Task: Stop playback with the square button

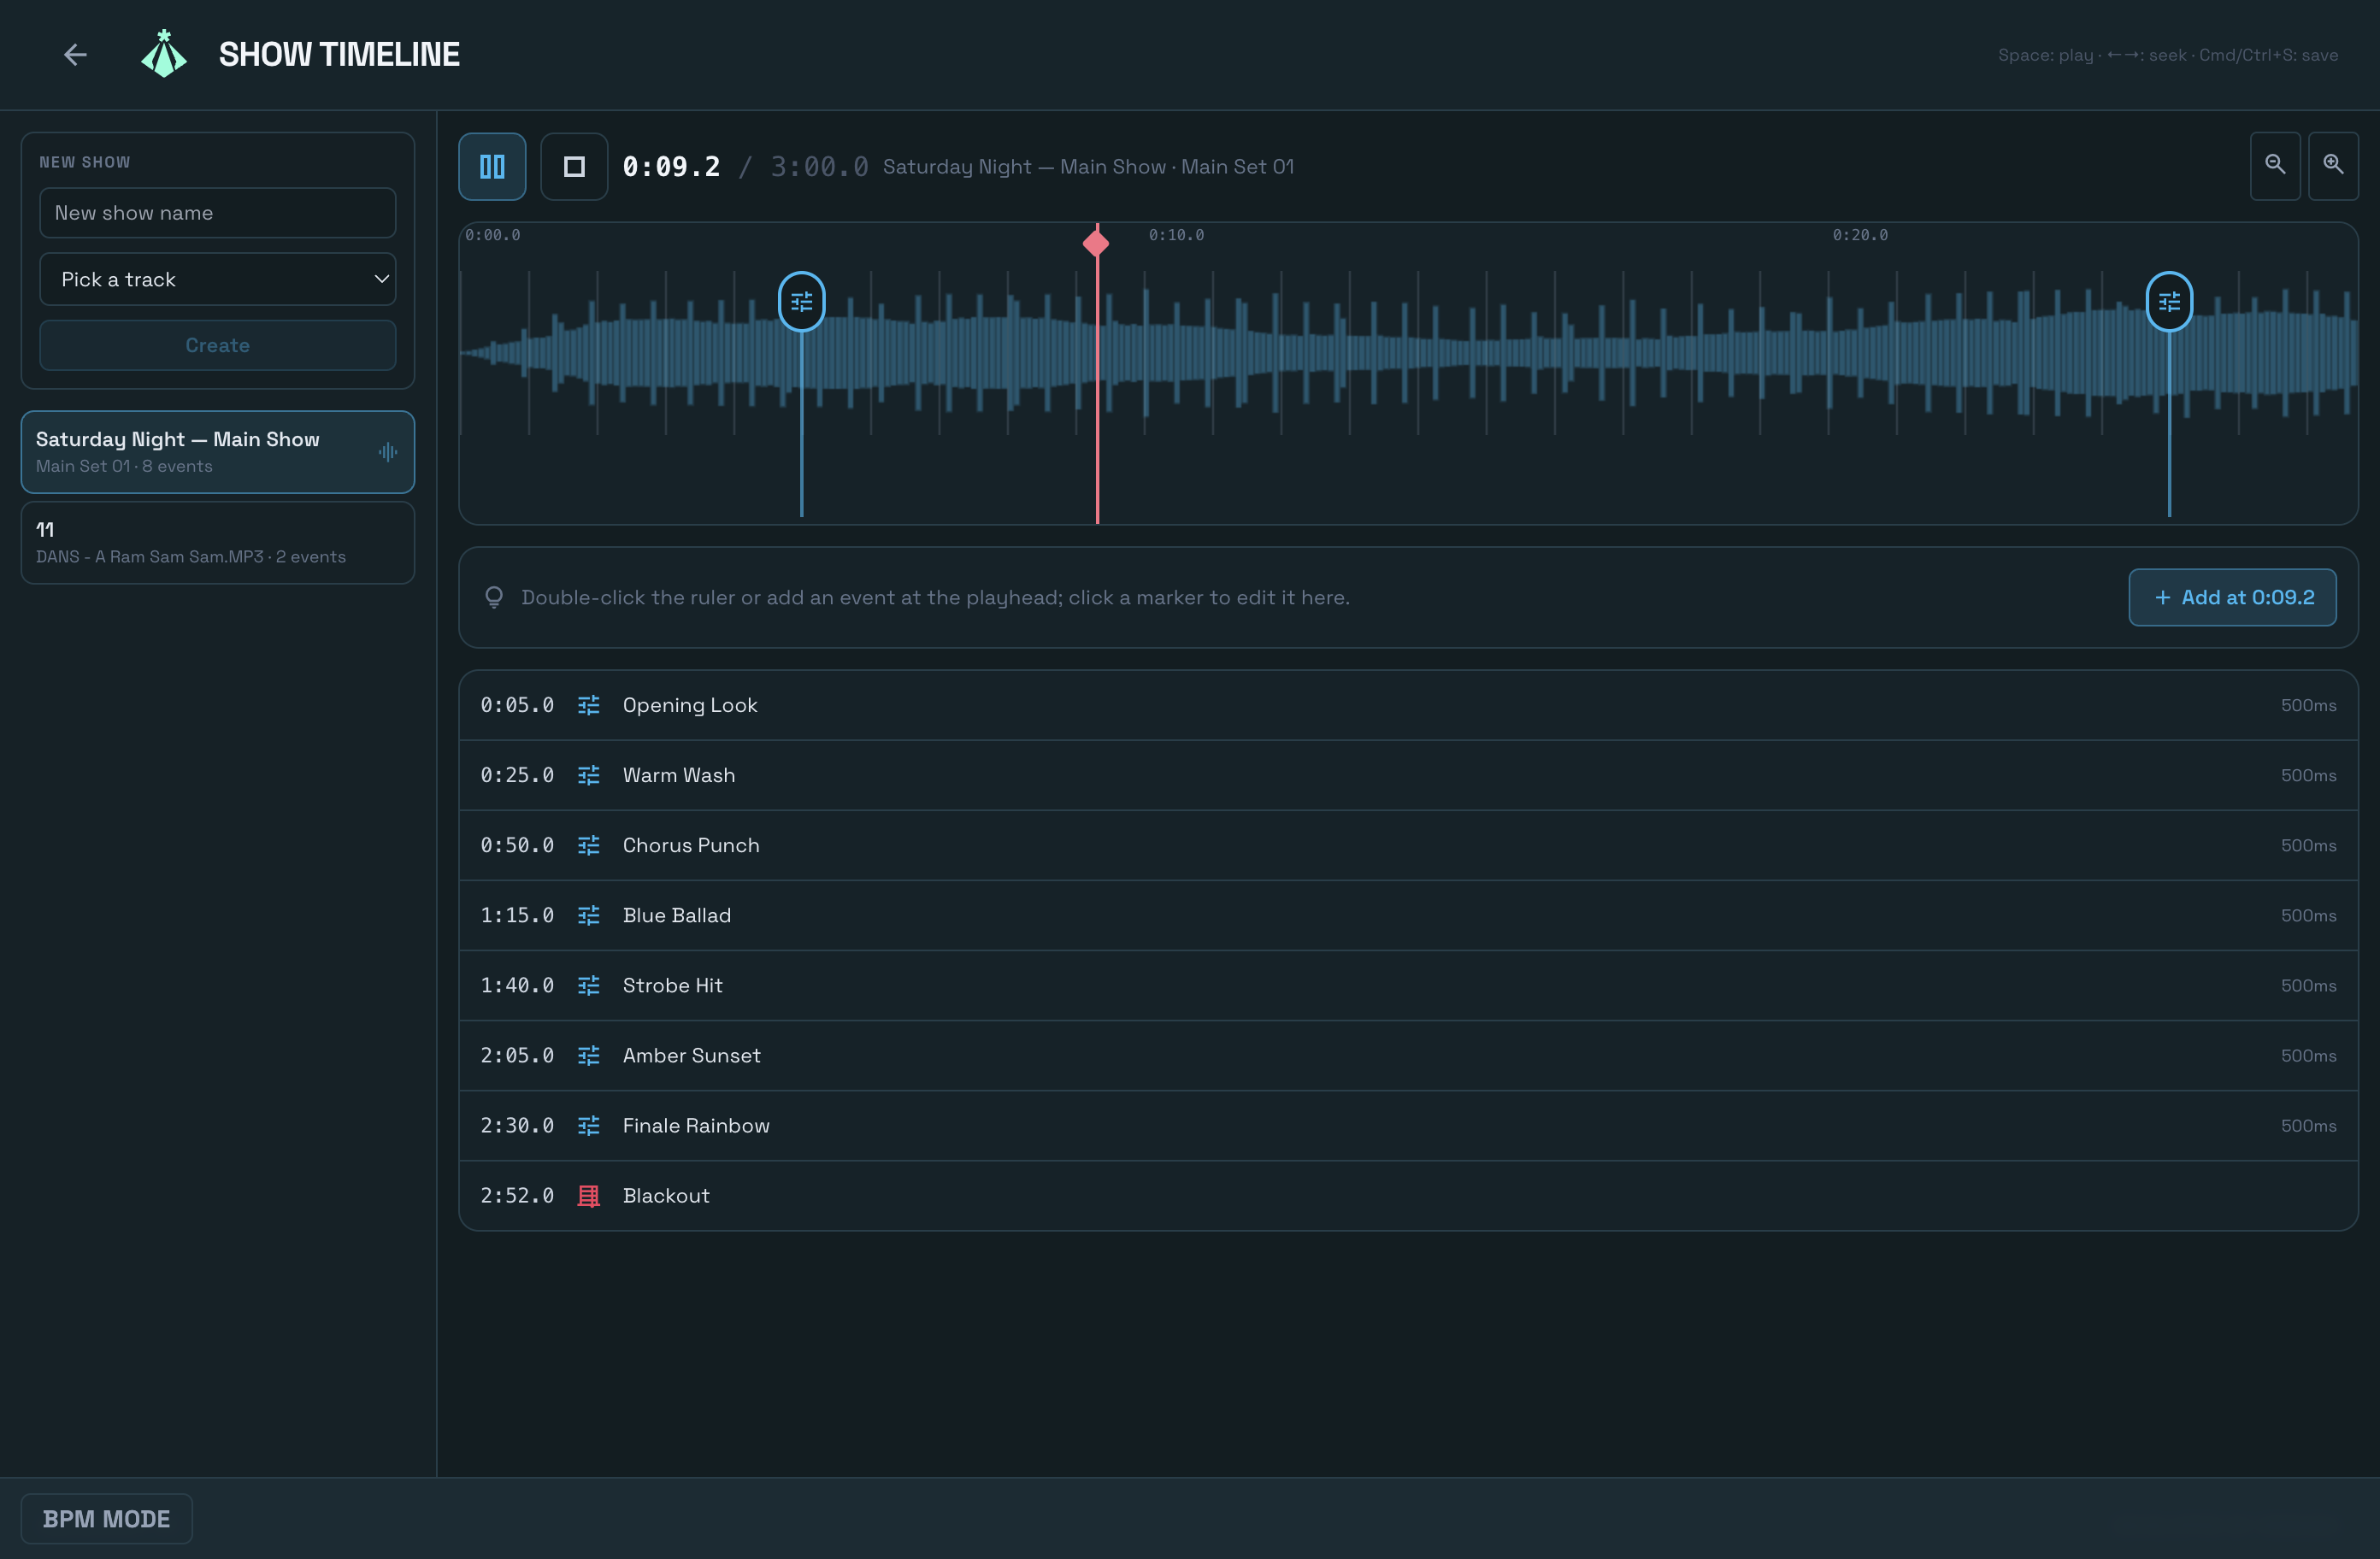Action: [574, 167]
